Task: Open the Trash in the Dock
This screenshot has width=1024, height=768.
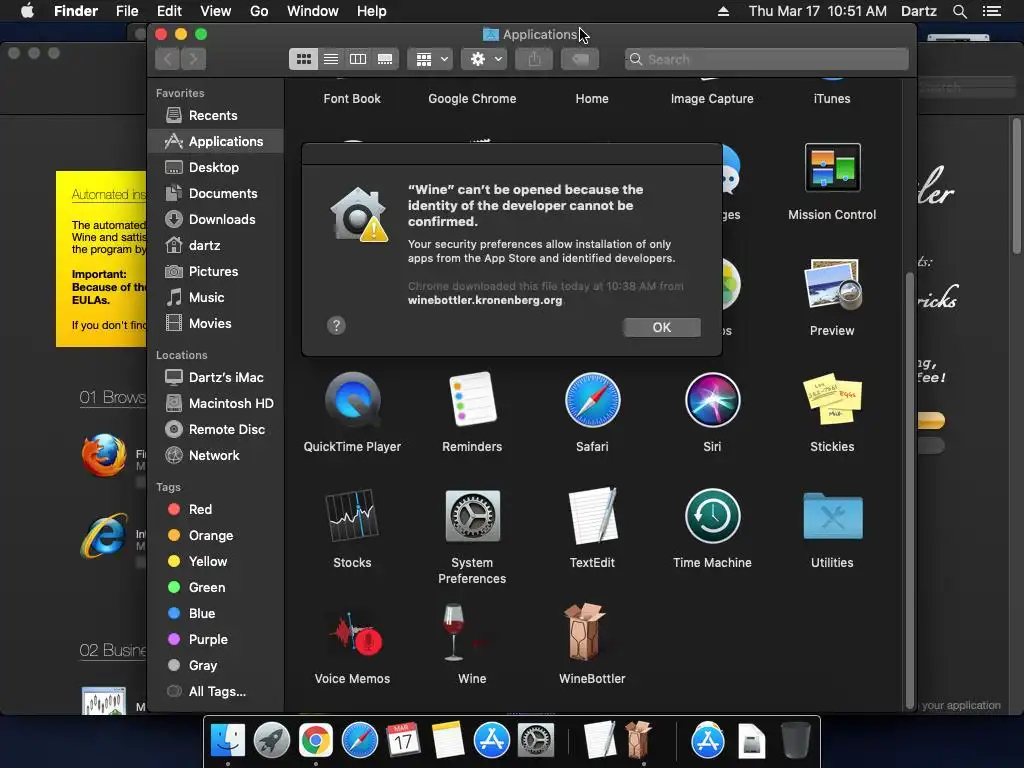Action: pyautogui.click(x=796, y=741)
